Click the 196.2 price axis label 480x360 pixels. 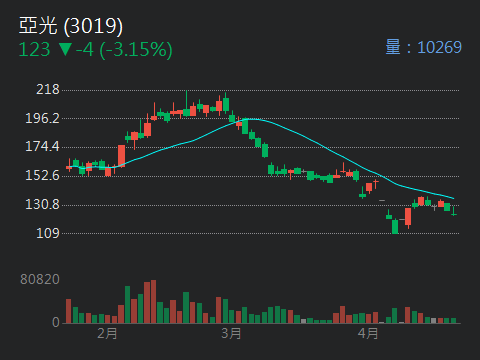click(x=42, y=118)
